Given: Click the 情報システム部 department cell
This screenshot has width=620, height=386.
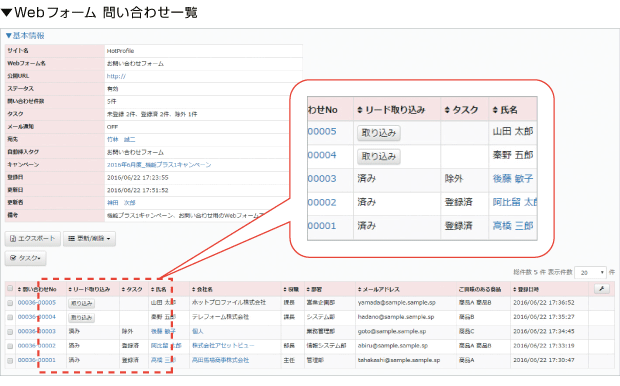Looking at the screenshot, I should [x=326, y=346].
